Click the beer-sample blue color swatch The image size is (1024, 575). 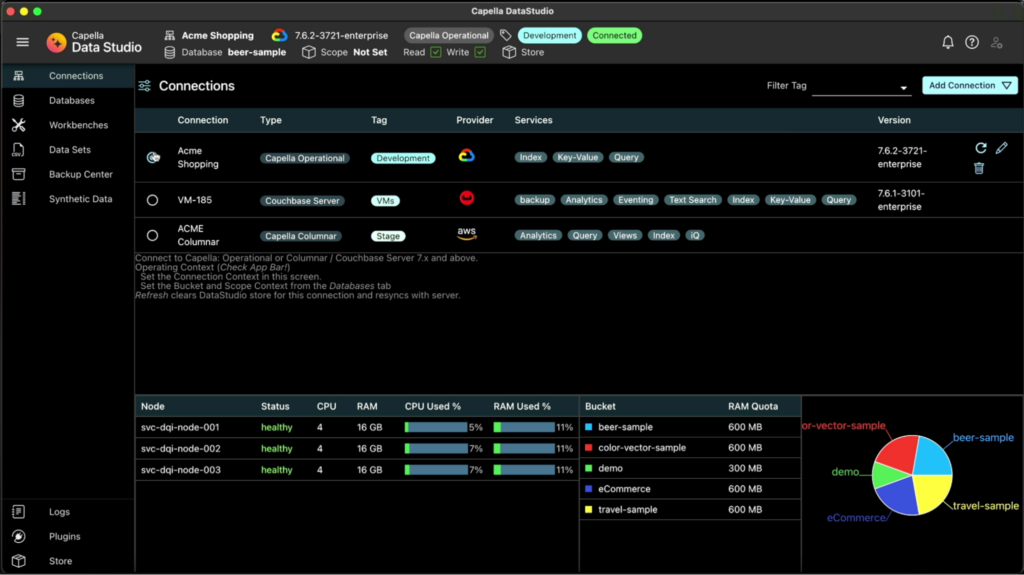[588, 427]
